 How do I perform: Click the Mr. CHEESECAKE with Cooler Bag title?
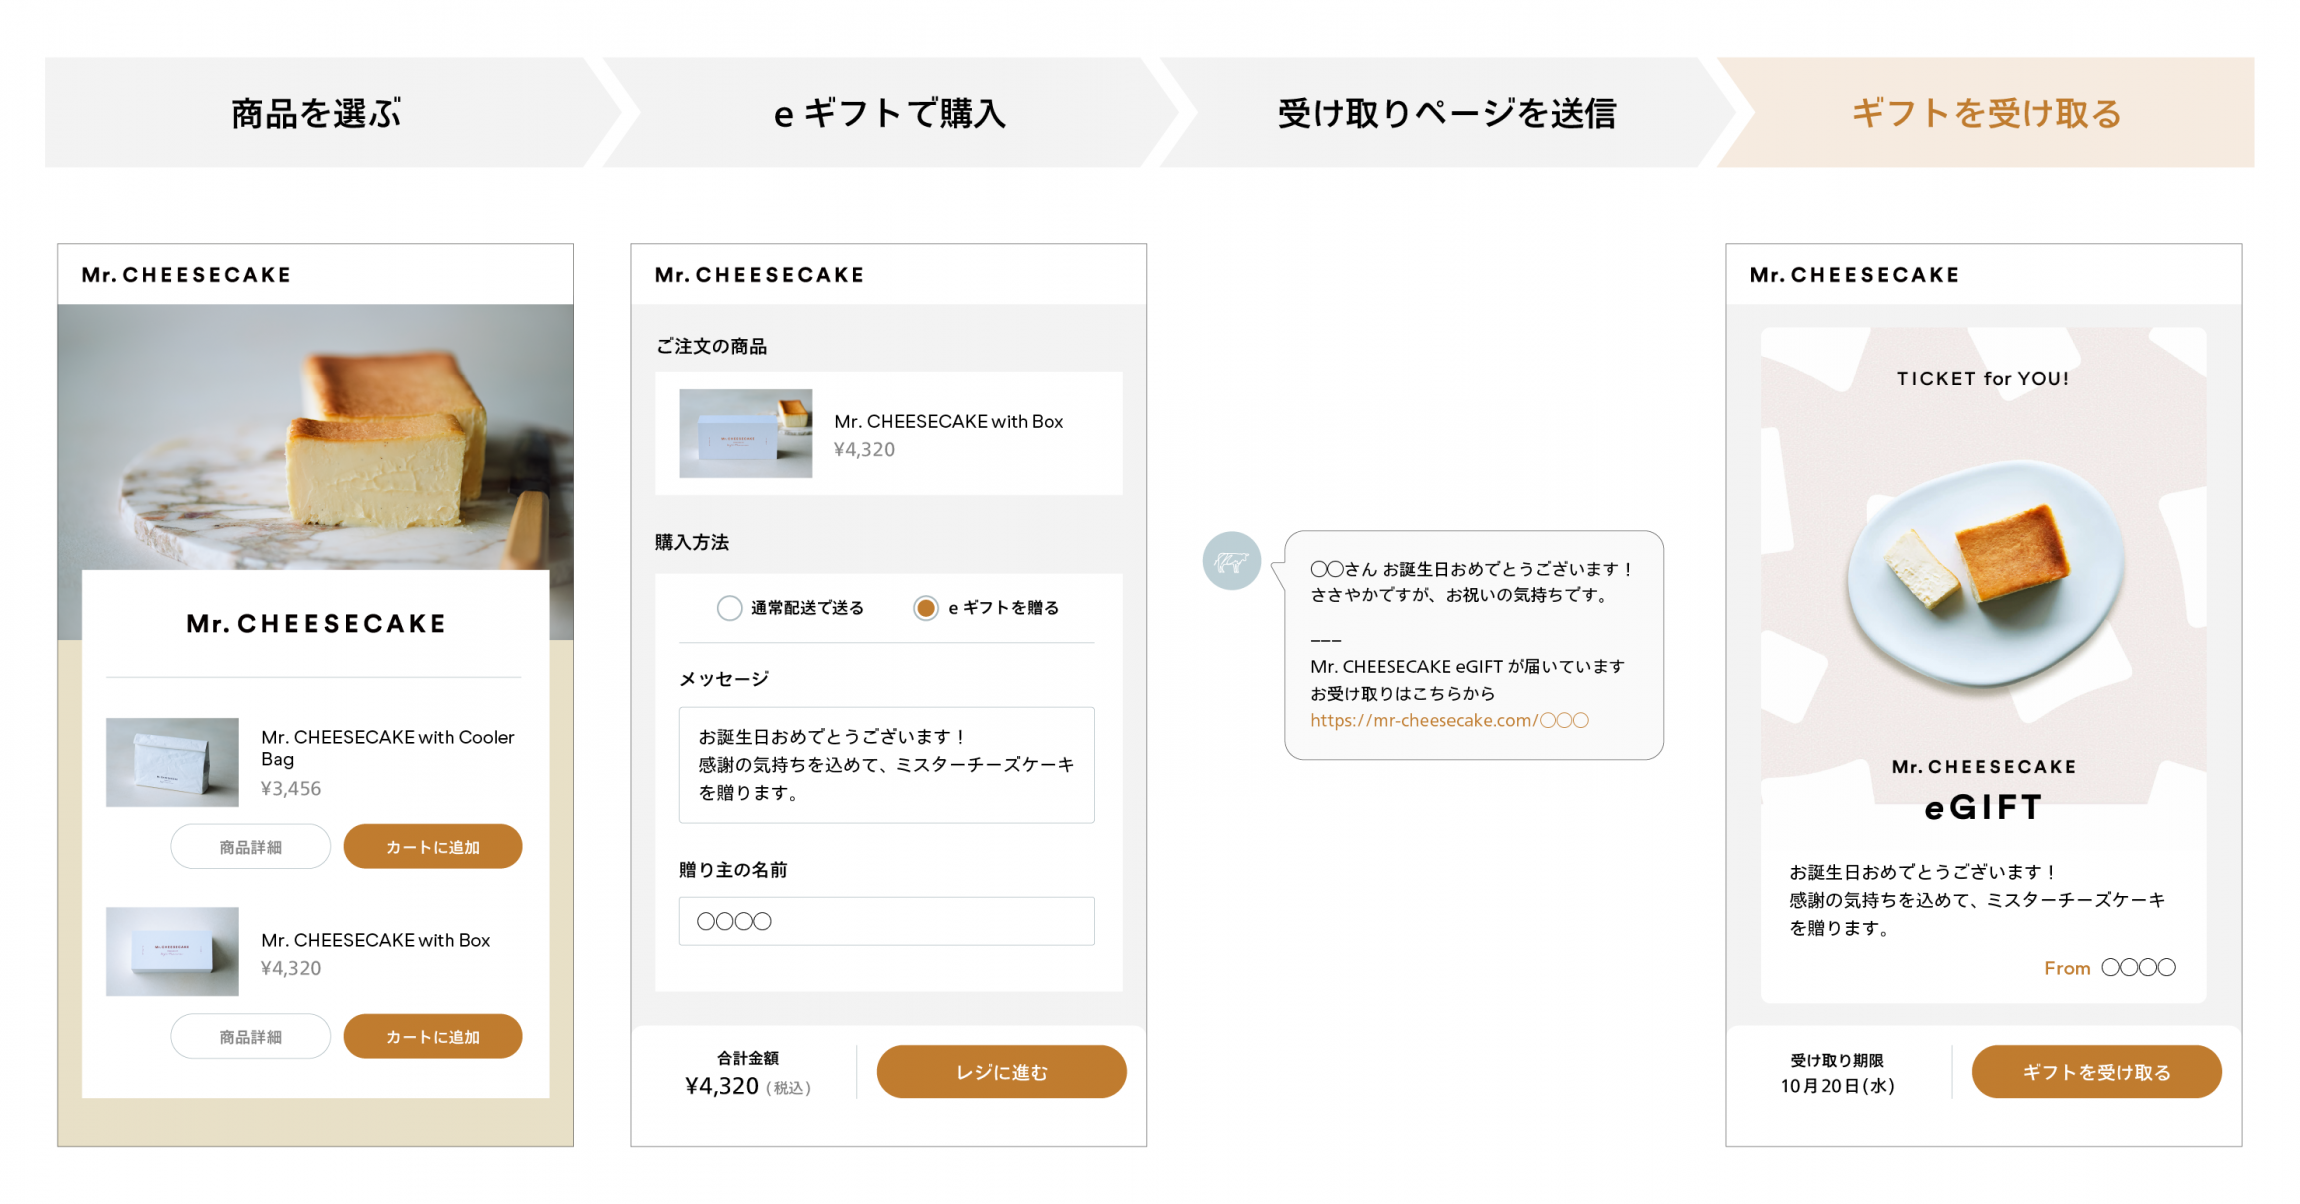click(388, 748)
